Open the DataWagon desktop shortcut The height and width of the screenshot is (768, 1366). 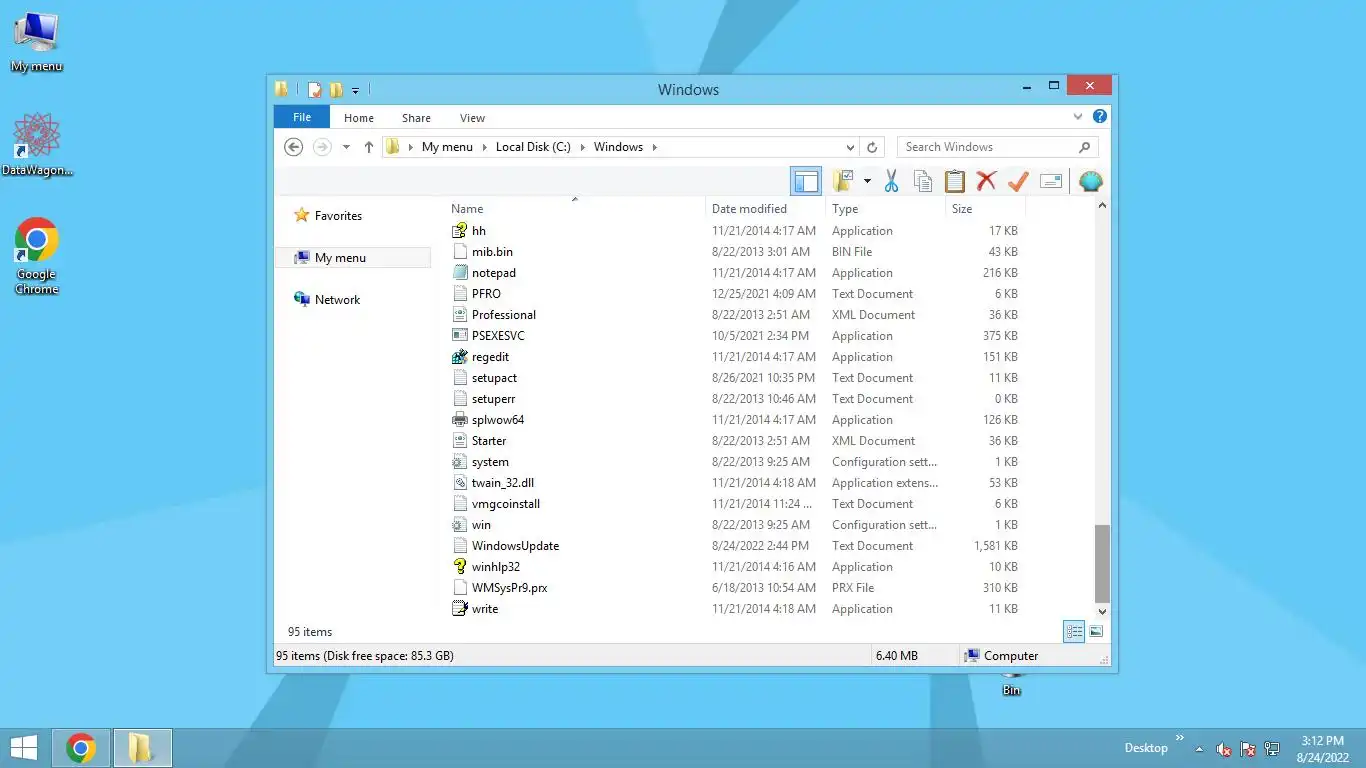(37, 144)
